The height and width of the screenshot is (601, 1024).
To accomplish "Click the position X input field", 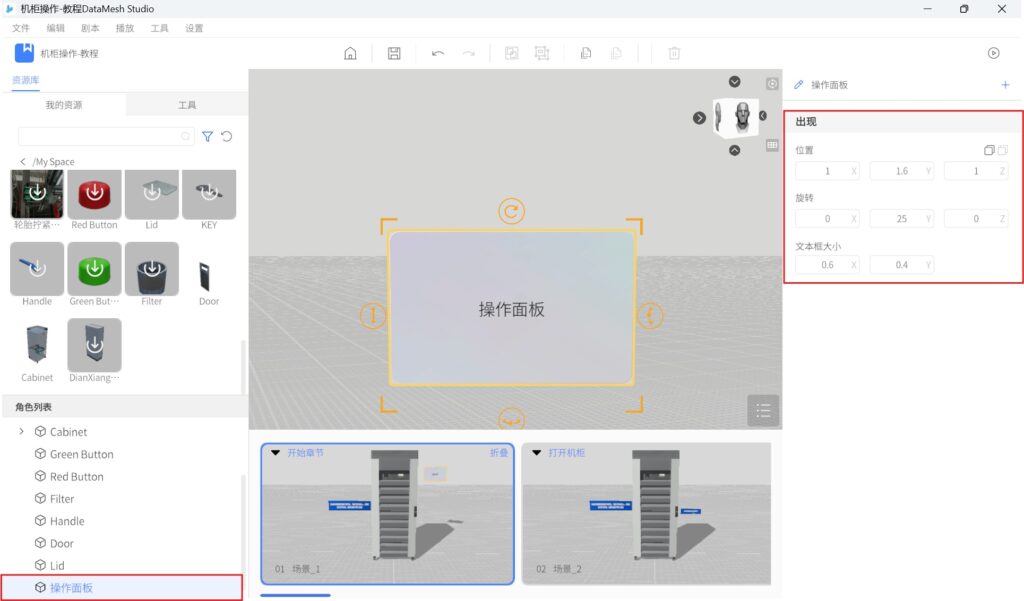I will click(x=820, y=171).
